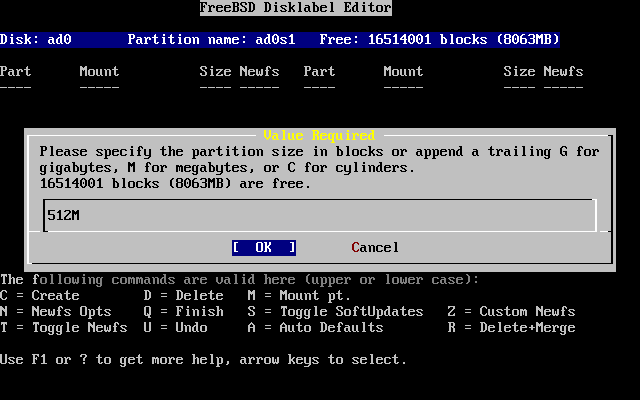The width and height of the screenshot is (640, 400).
Task: Click the Disk: ad0 header label
Action: [35, 40]
